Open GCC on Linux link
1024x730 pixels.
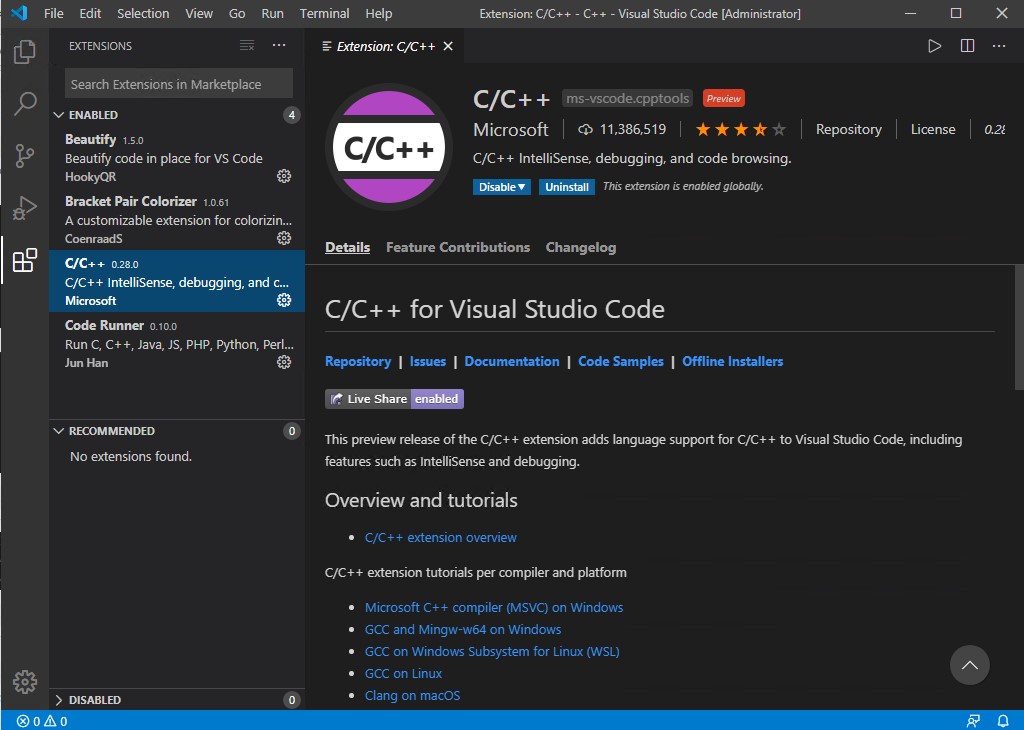(x=404, y=673)
